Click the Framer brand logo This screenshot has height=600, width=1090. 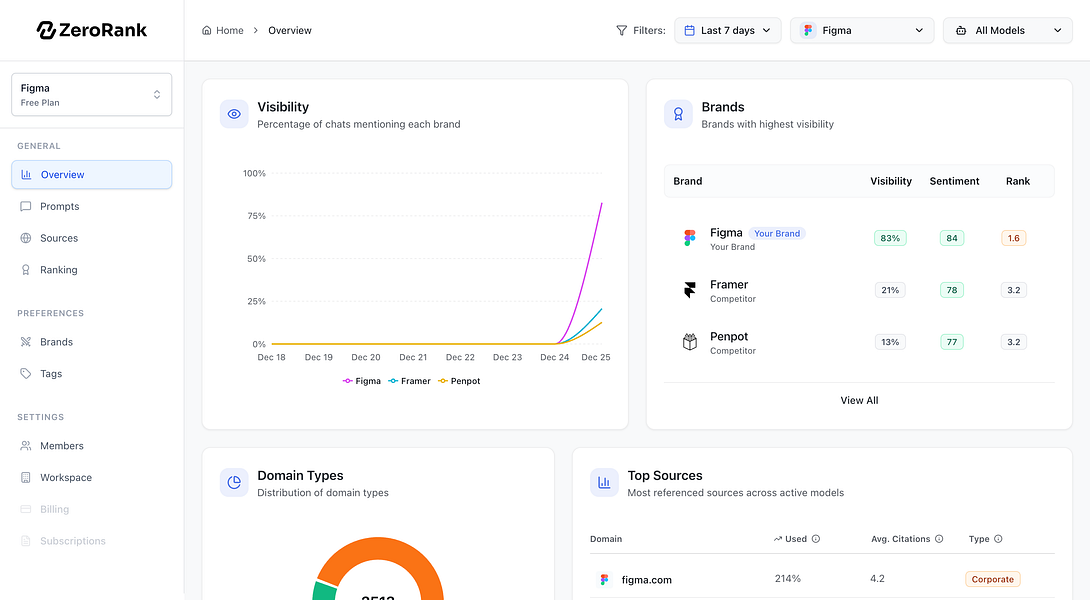pos(690,290)
